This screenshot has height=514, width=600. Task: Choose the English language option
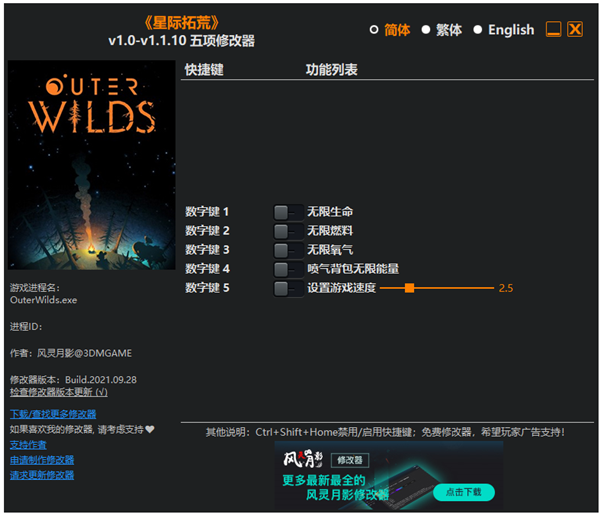(478, 30)
